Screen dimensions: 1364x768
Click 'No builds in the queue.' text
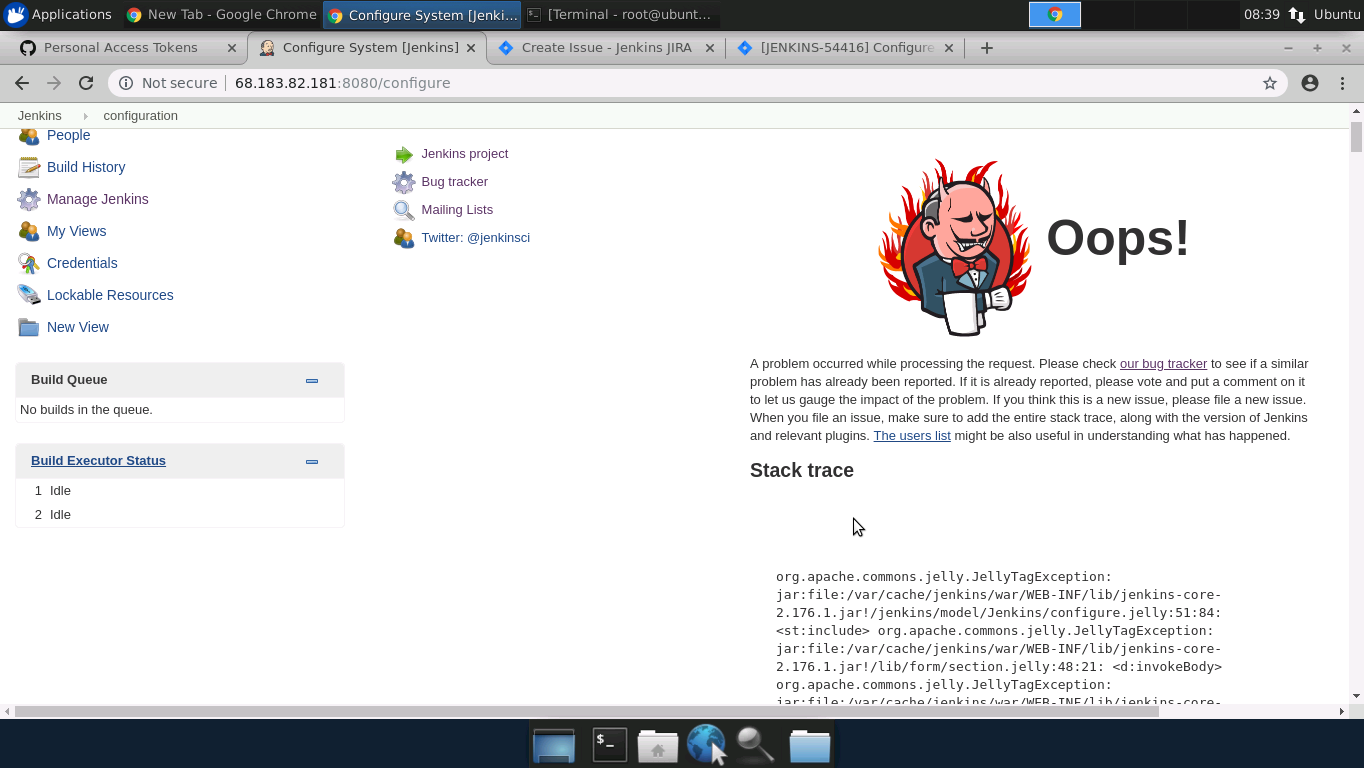point(86,410)
